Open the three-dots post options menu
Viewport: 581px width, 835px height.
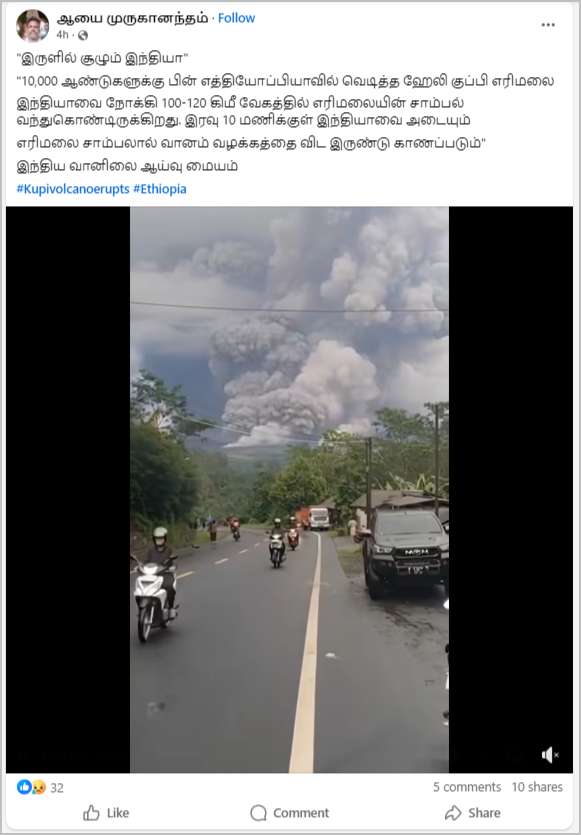[548, 25]
